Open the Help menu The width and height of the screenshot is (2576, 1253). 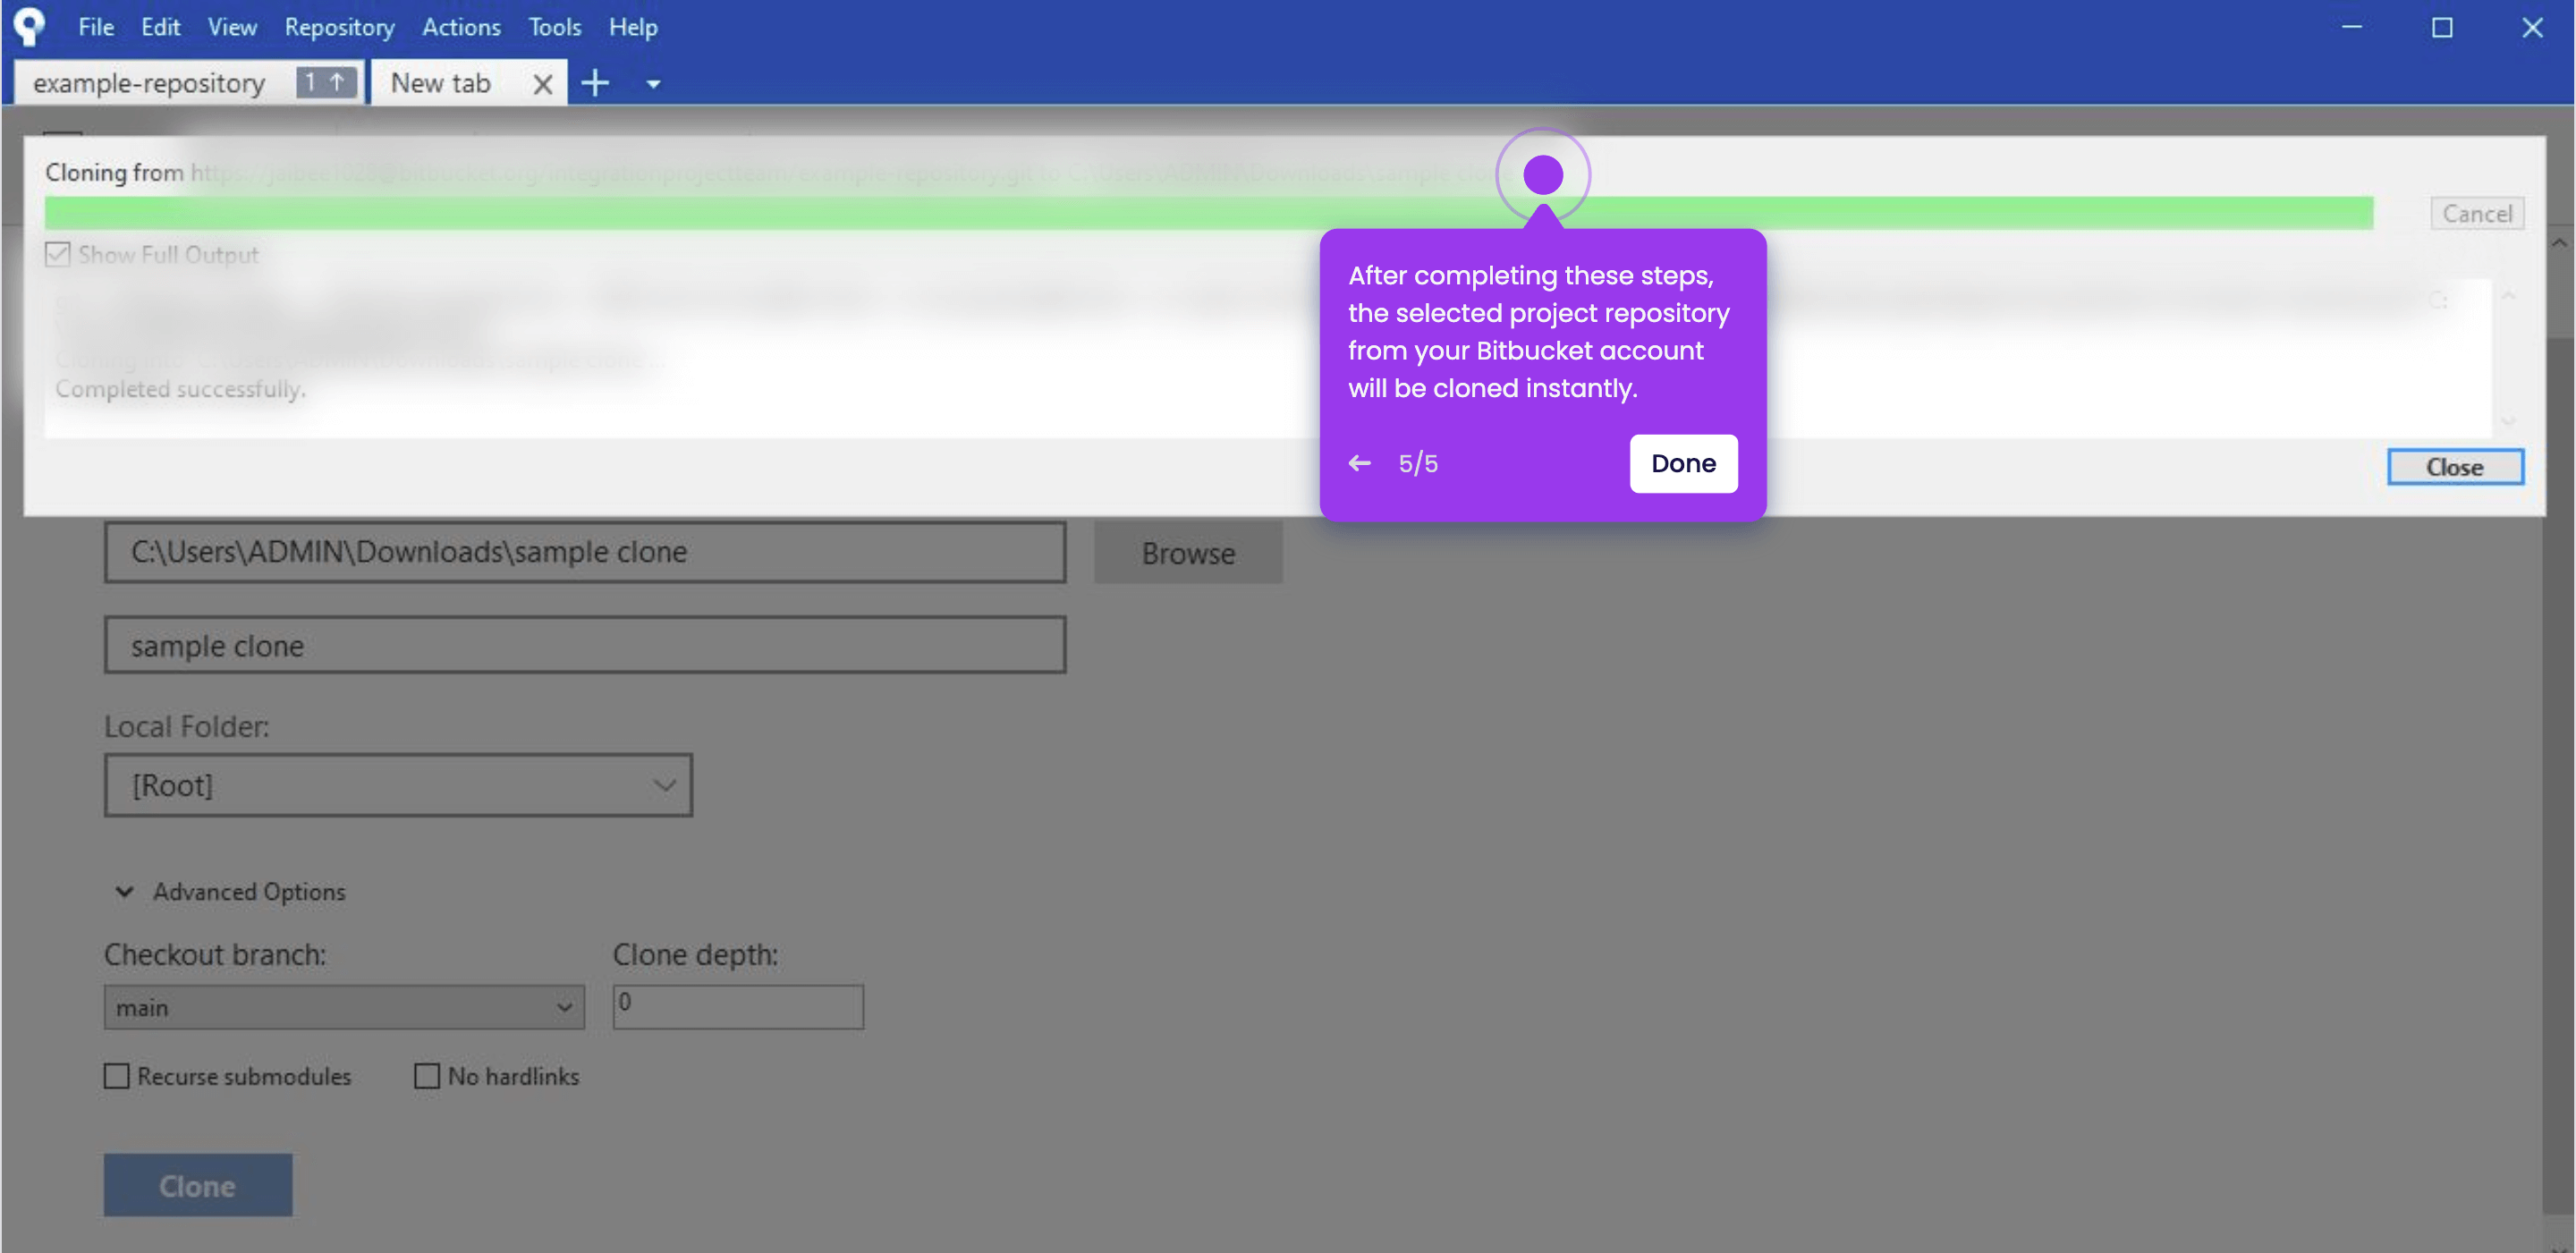click(x=633, y=27)
